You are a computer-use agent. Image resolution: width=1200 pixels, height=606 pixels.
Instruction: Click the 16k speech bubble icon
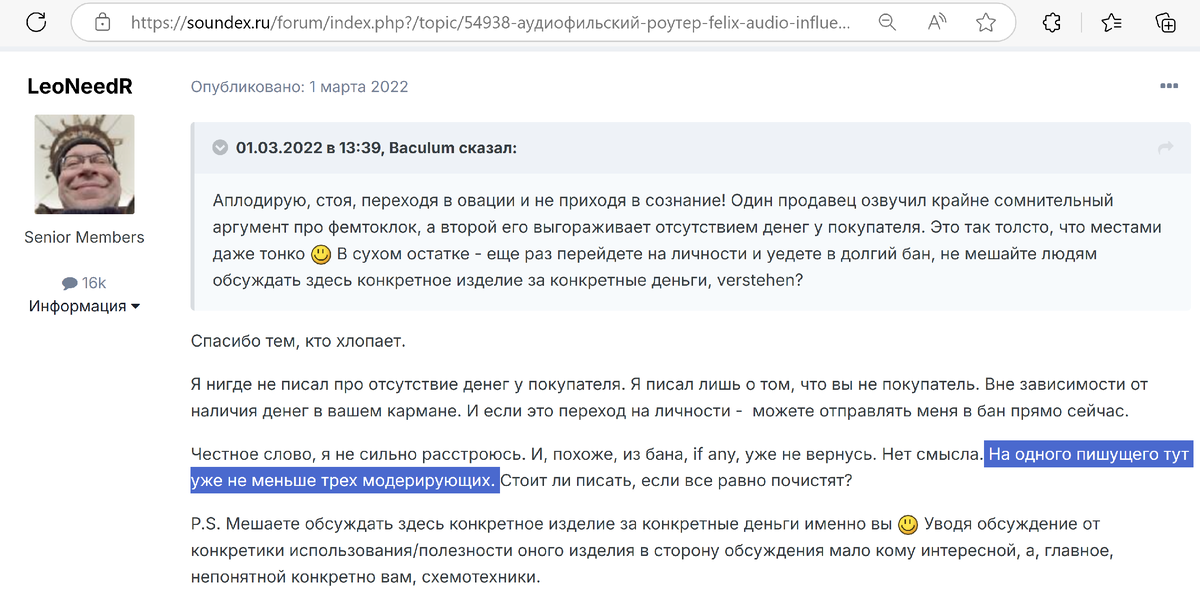70,282
